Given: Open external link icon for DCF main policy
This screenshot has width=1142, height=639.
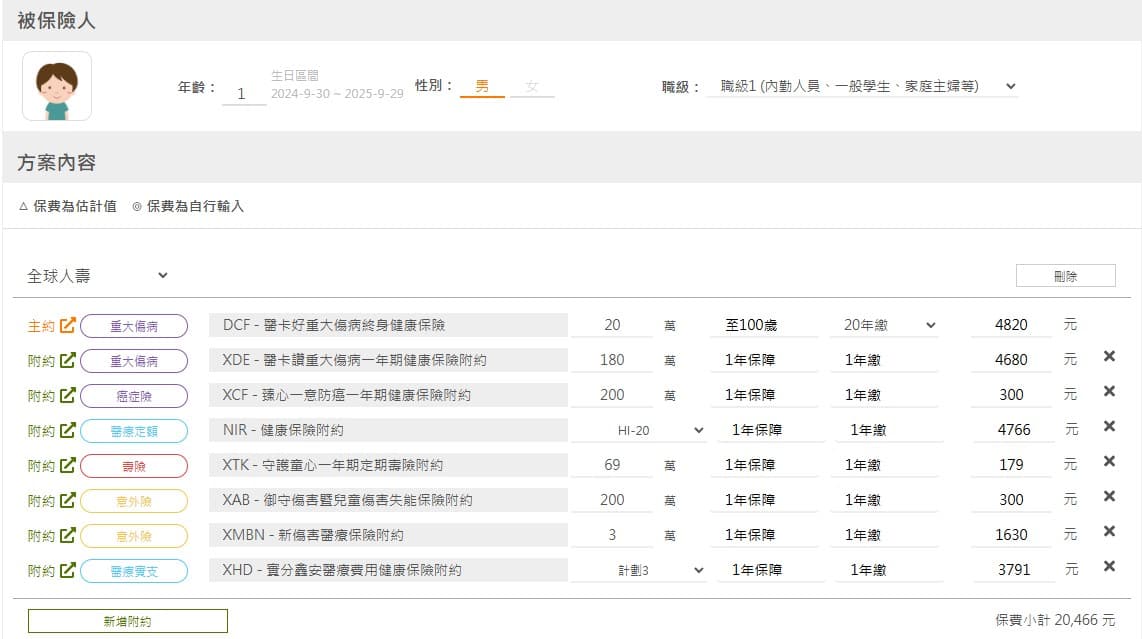Looking at the screenshot, I should (x=68, y=325).
